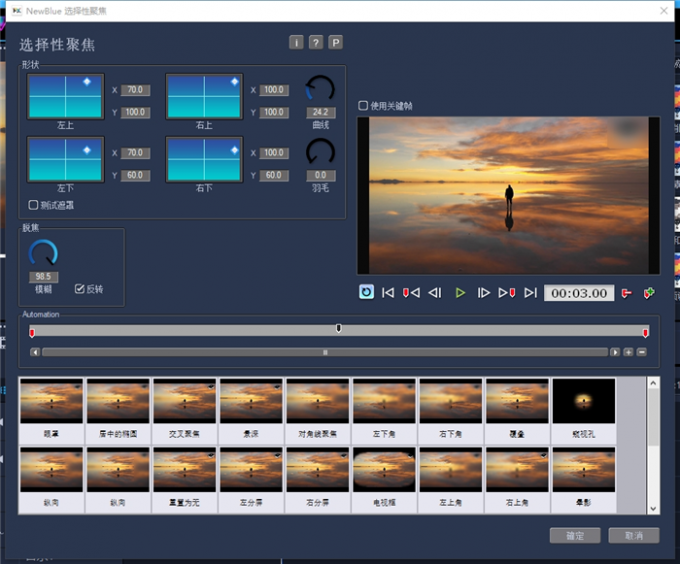Click the automation scrollbar left arrow
The height and width of the screenshot is (564, 680).
coord(35,352)
